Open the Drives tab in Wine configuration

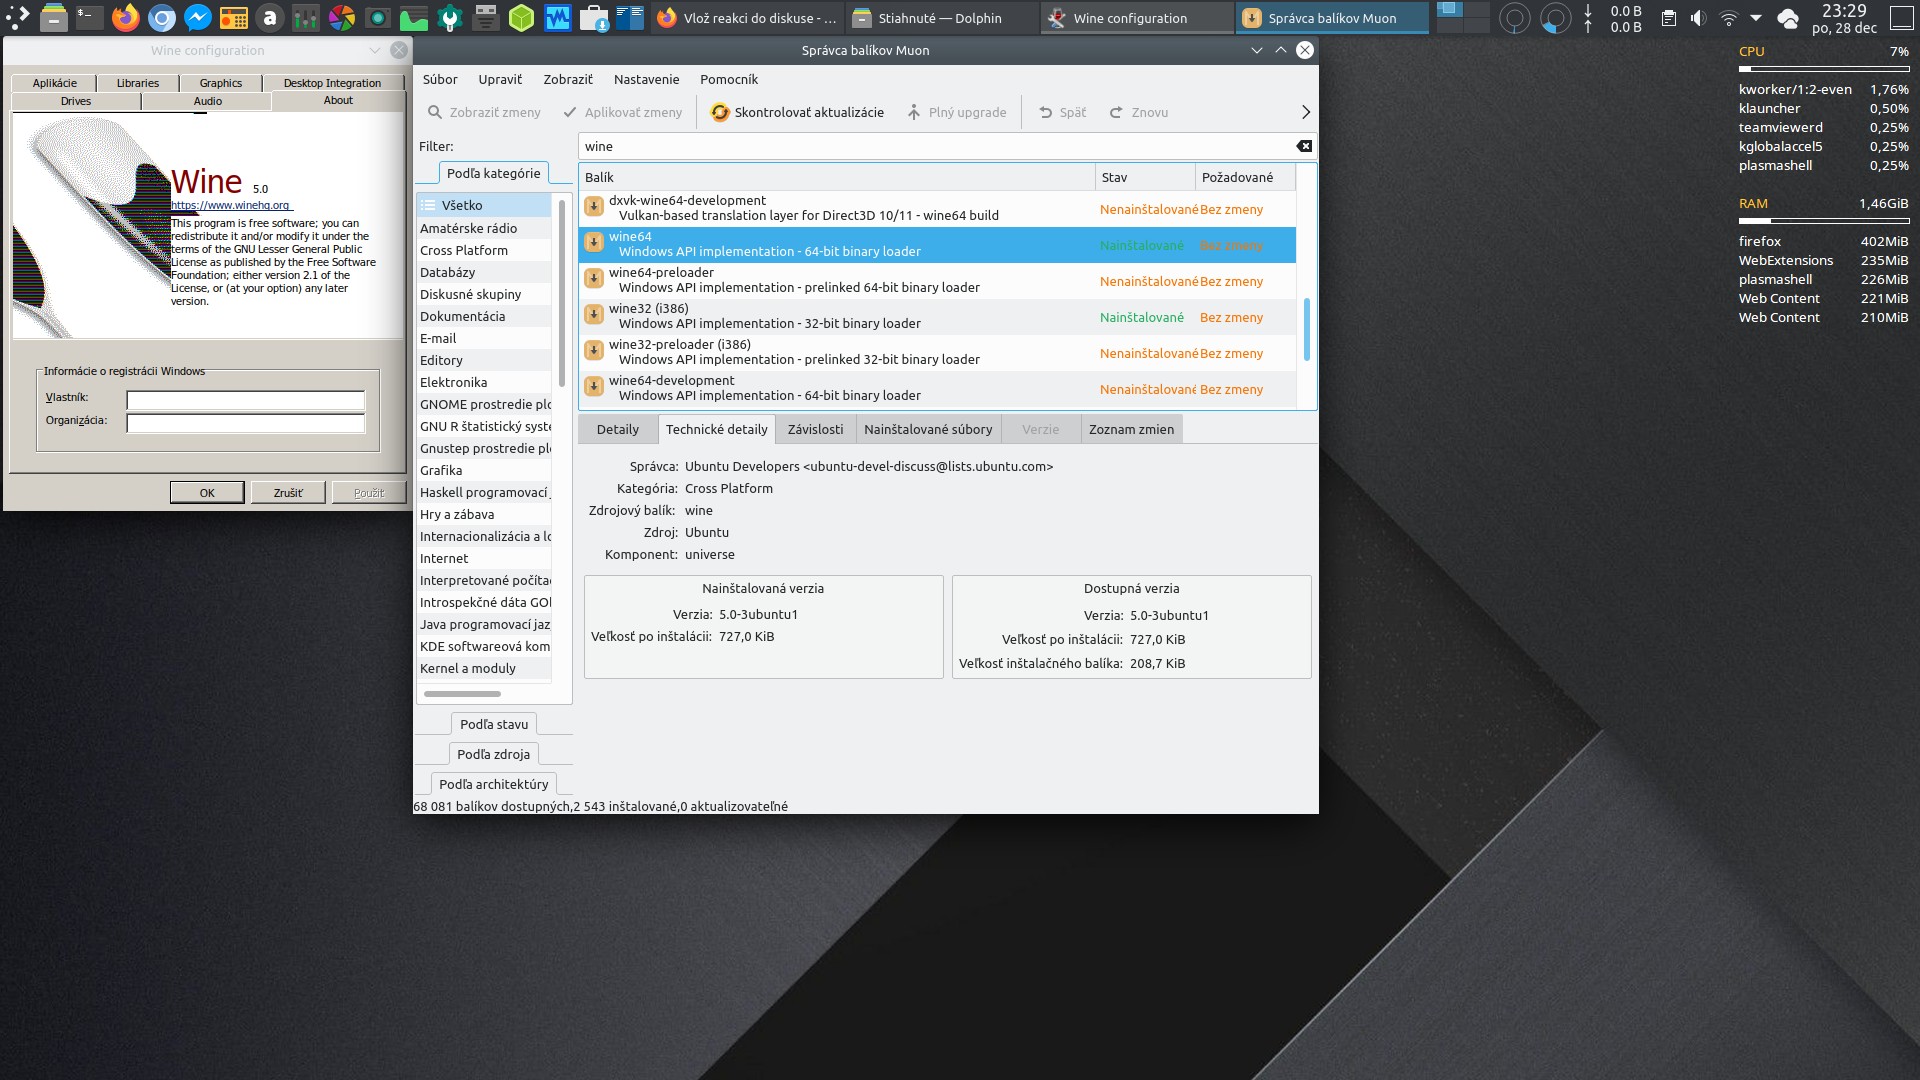(76, 101)
